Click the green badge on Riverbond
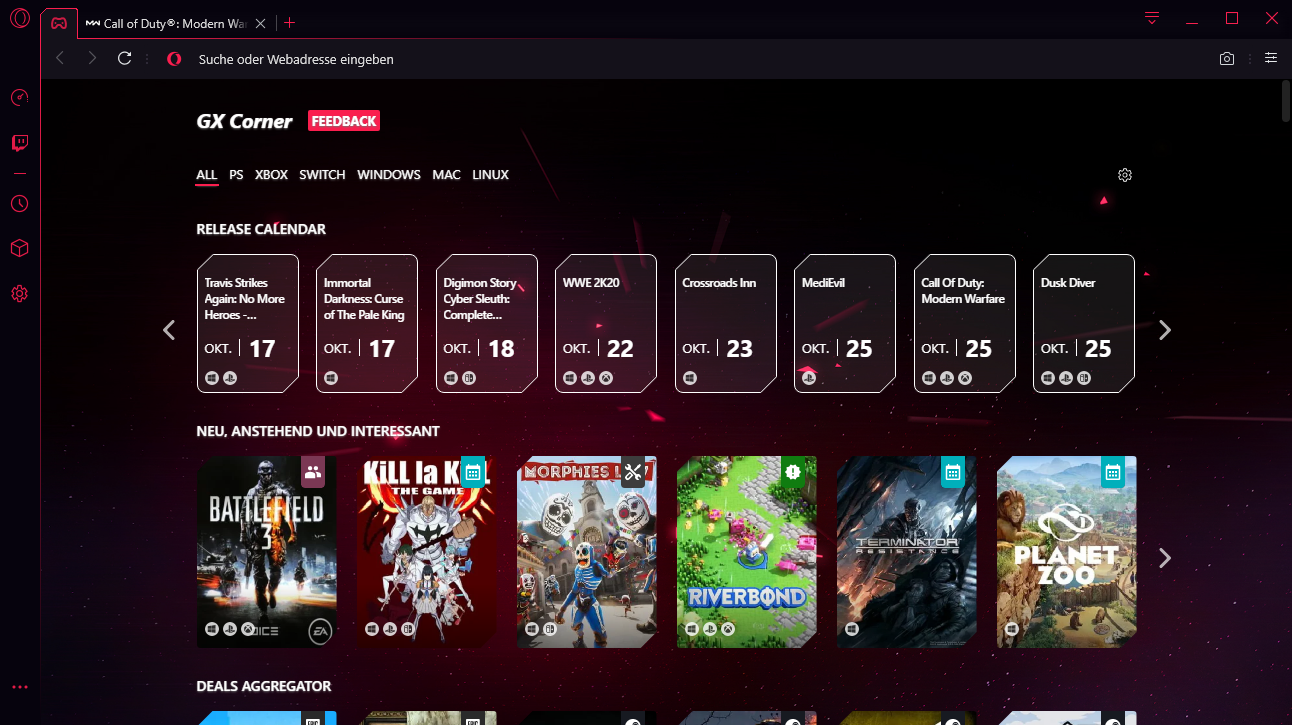 pos(793,472)
